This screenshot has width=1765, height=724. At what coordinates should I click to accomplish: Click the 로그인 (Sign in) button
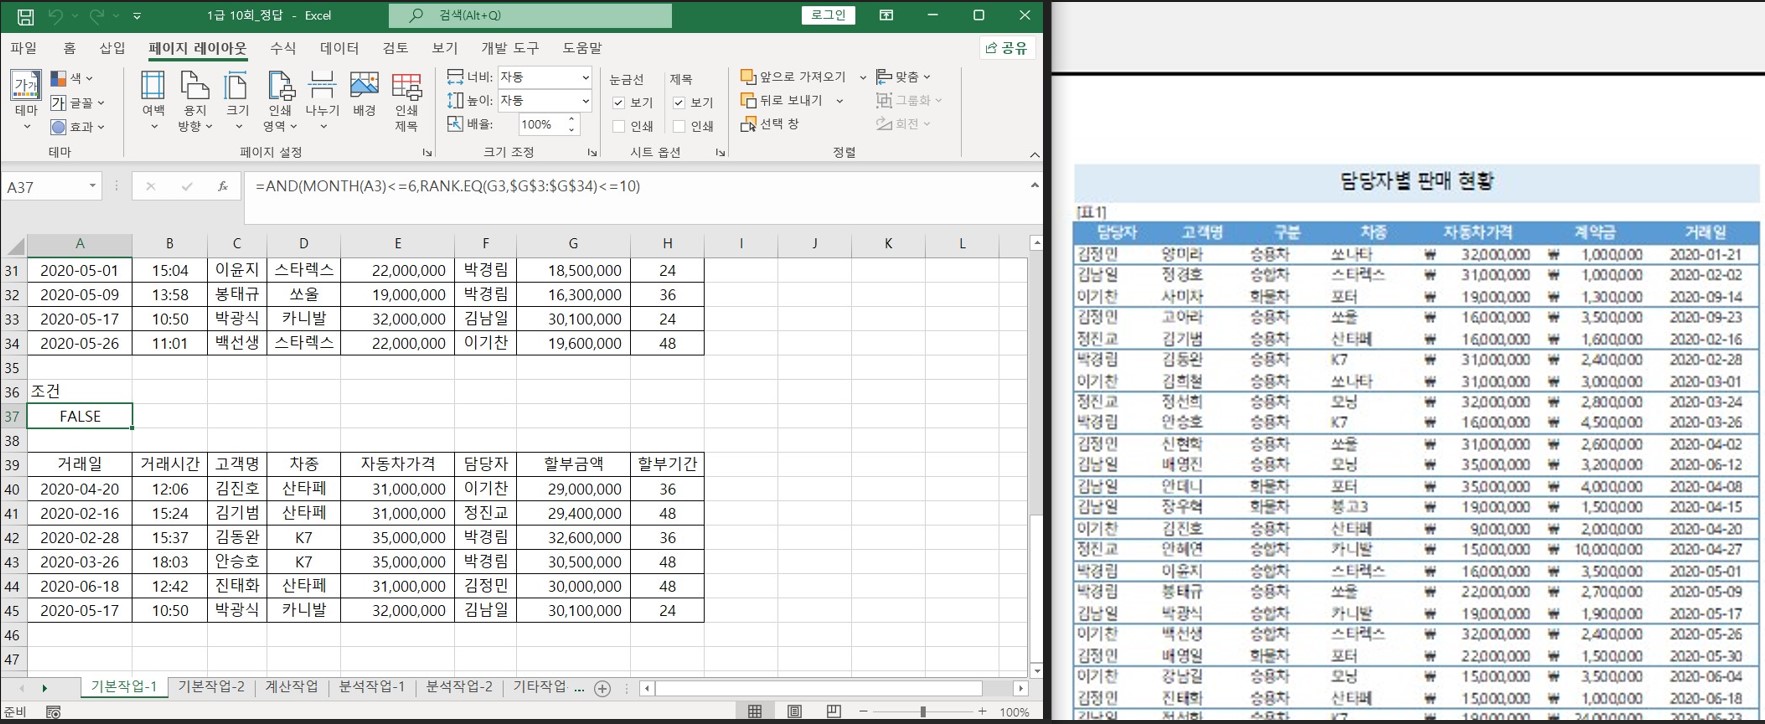click(x=828, y=15)
